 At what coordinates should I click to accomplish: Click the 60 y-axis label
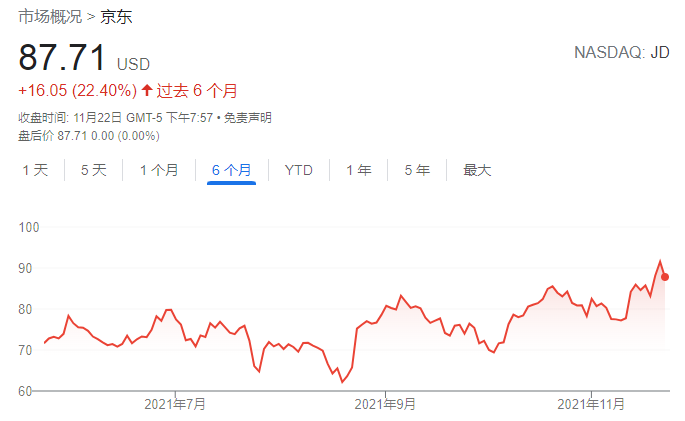[x=25, y=391]
